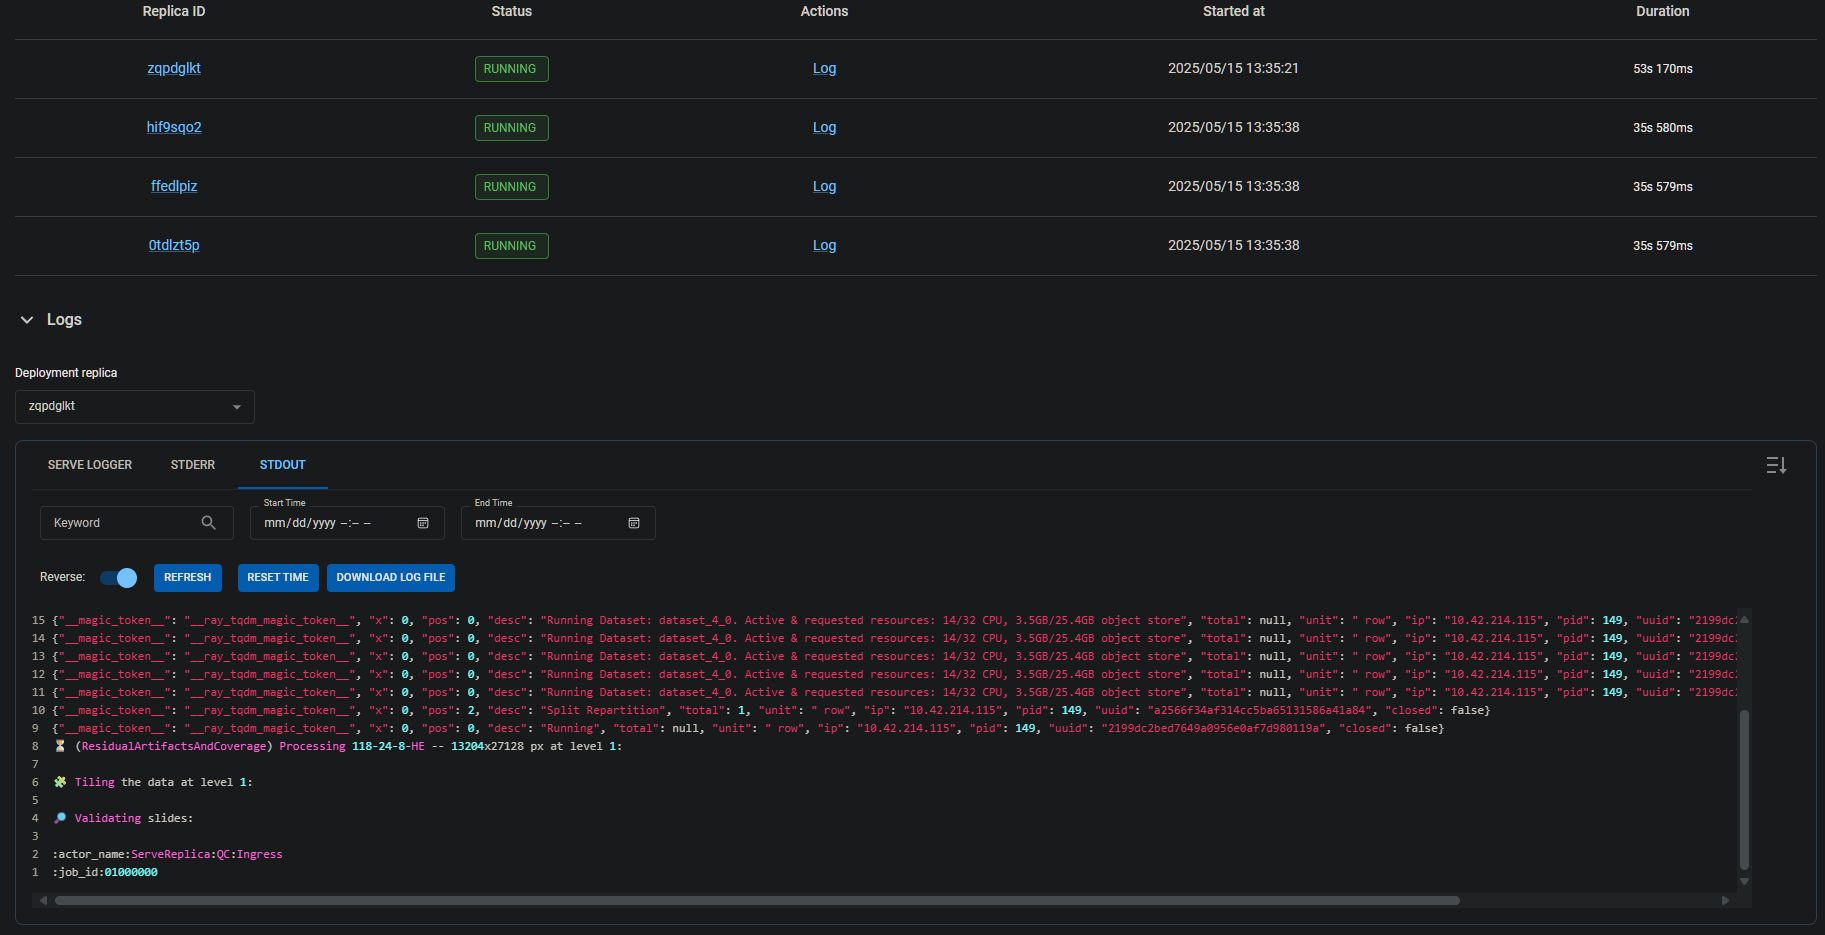The image size is (1825, 935).
Task: Click the Replica ID column header
Action: (x=174, y=11)
